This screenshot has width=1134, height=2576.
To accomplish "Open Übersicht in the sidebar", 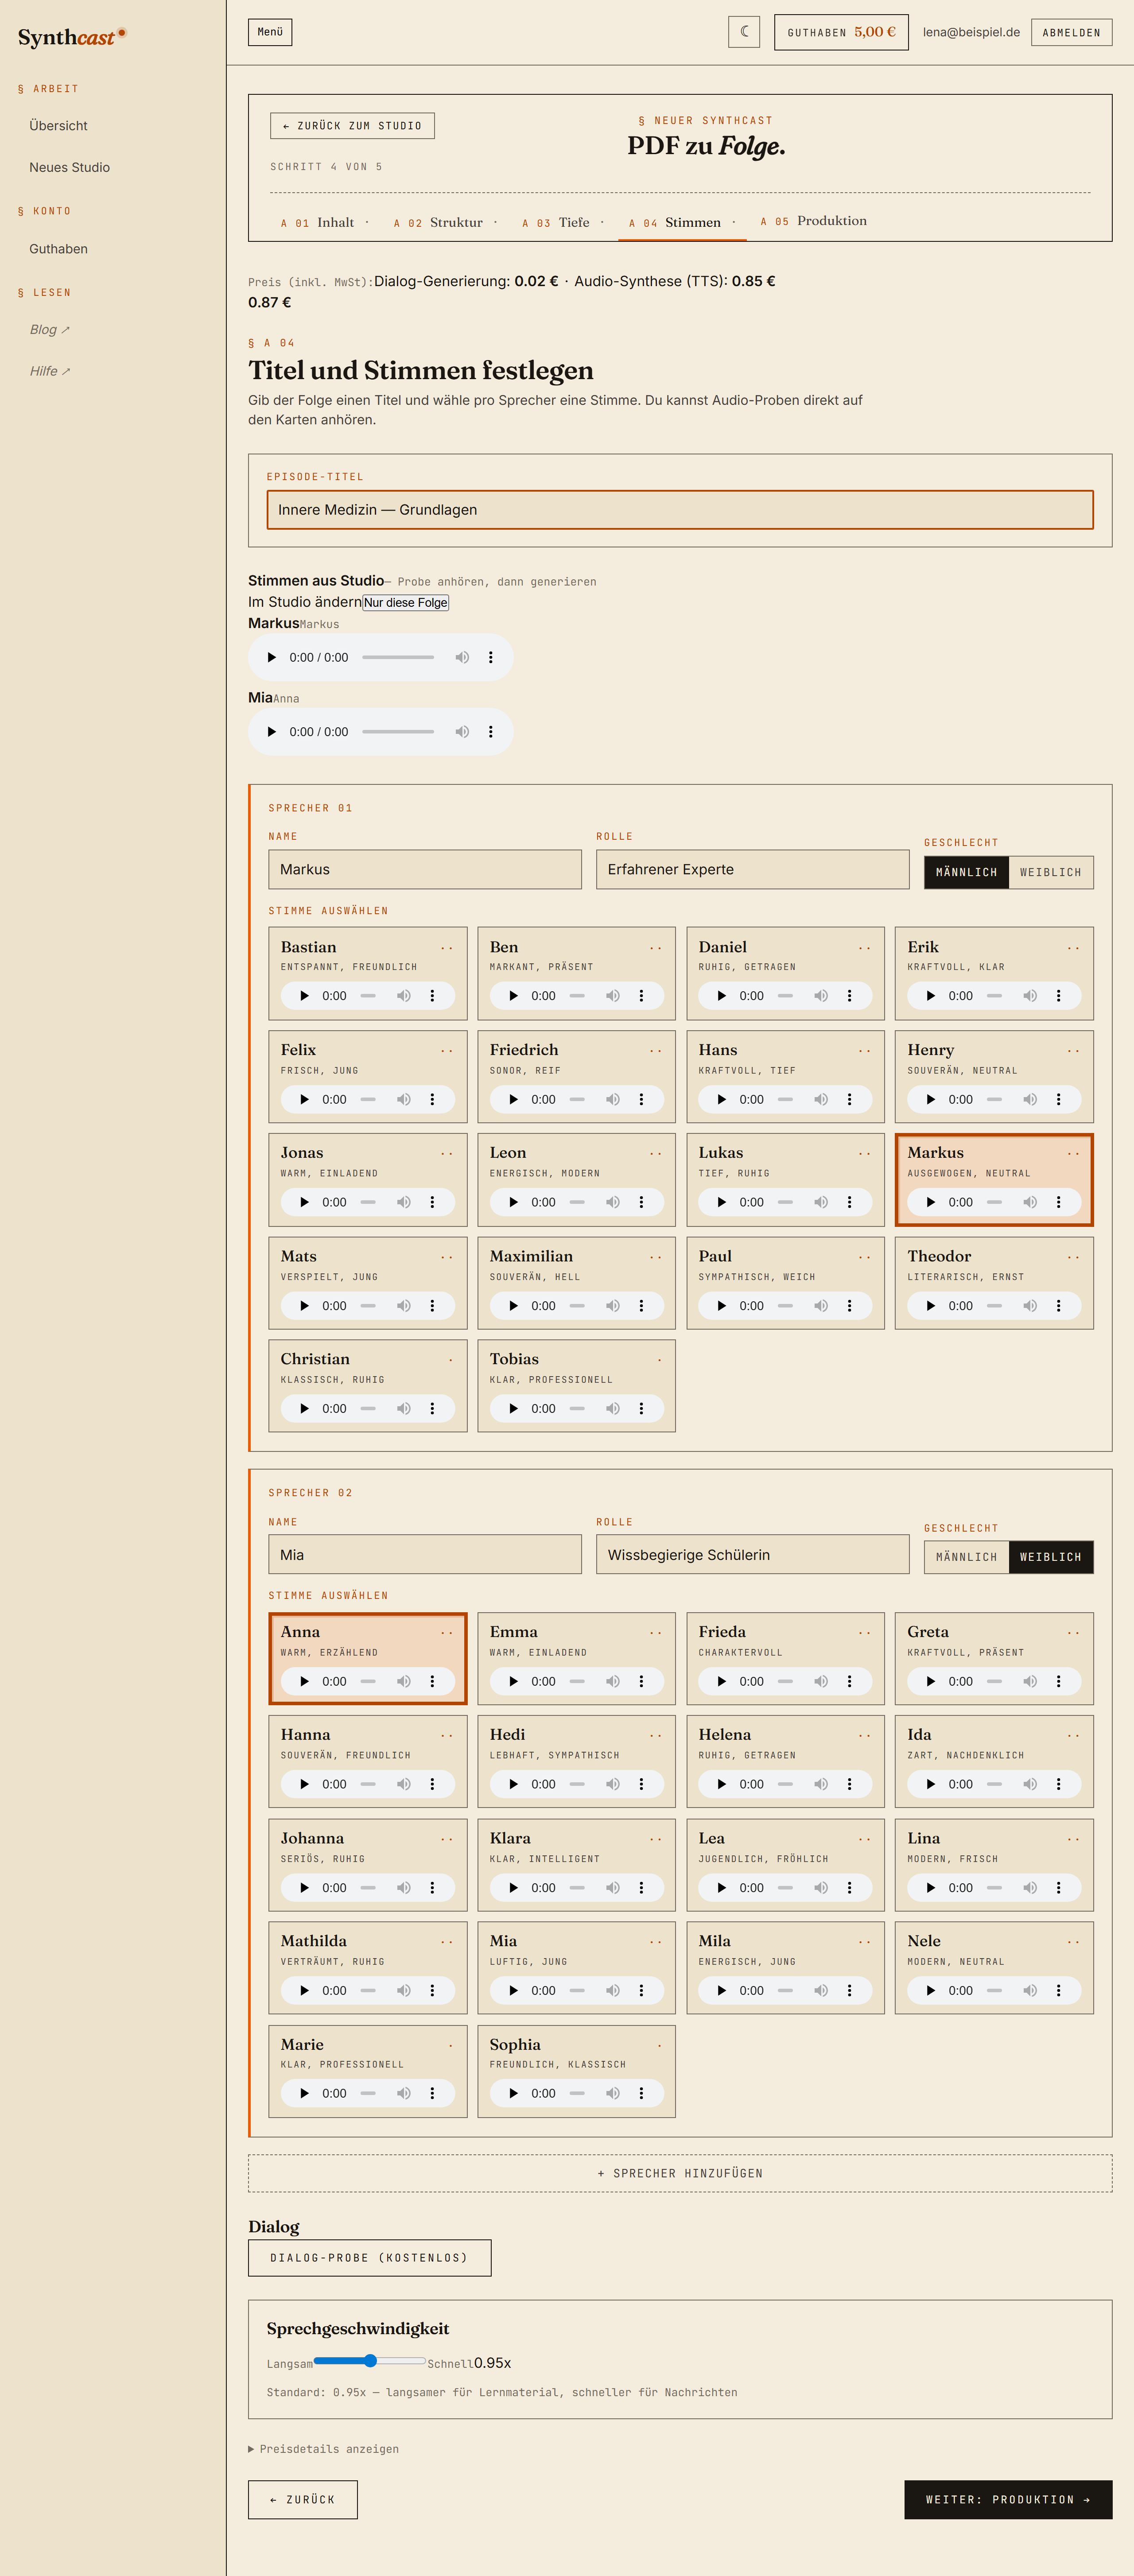I will (58, 126).
